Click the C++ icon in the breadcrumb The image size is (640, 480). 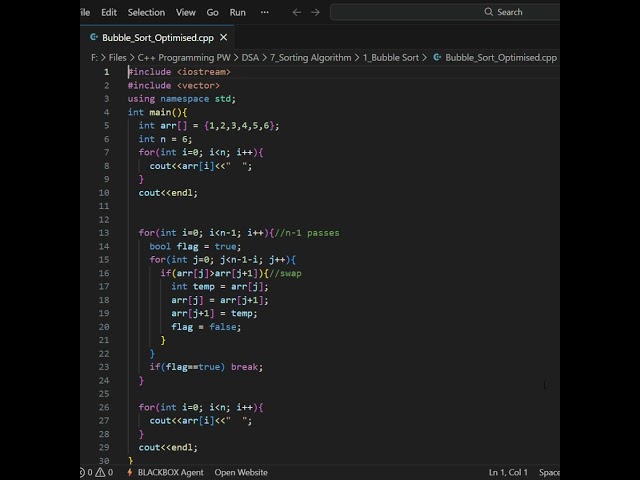[437, 57]
